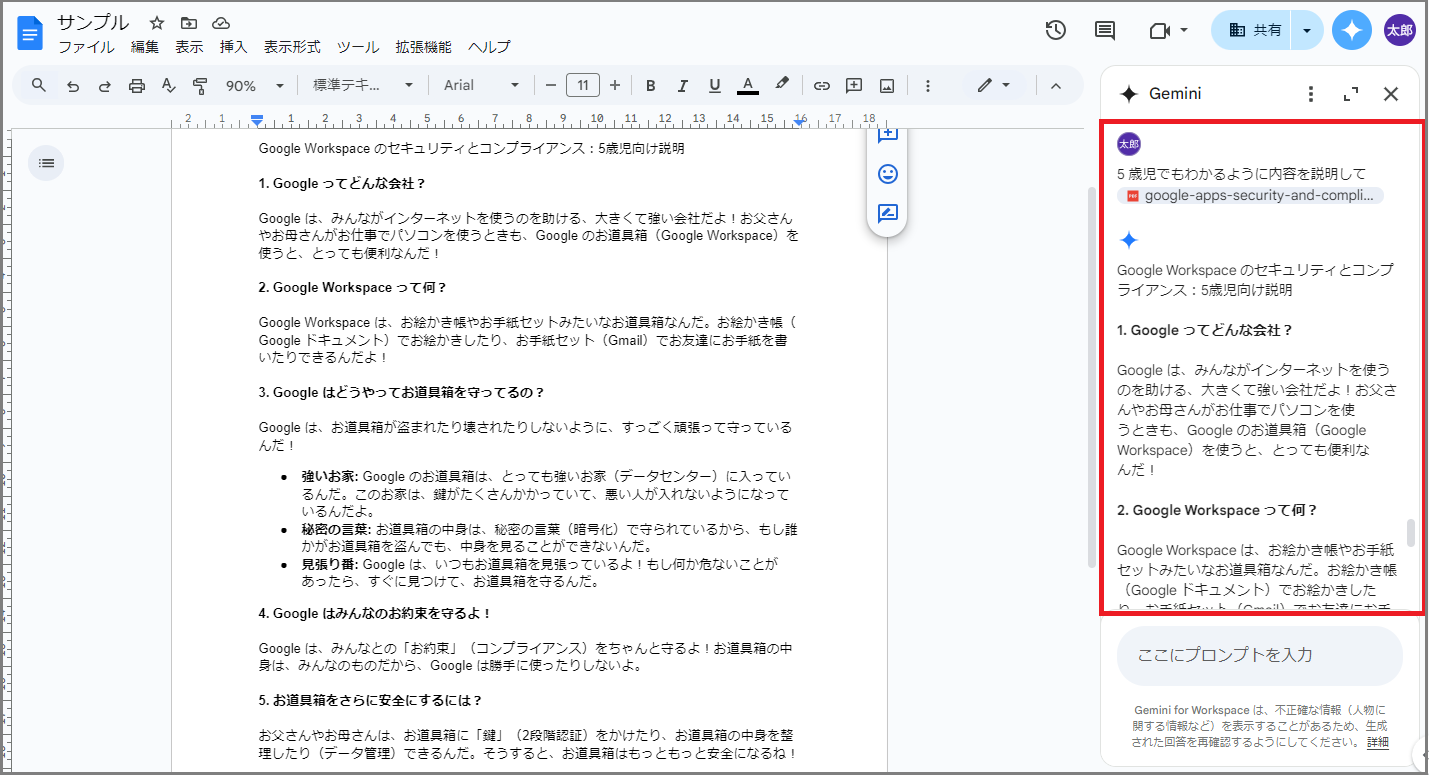Click 2. Google Workspace って何？ in Gemini panel
1429x775 pixels.
[1217, 510]
